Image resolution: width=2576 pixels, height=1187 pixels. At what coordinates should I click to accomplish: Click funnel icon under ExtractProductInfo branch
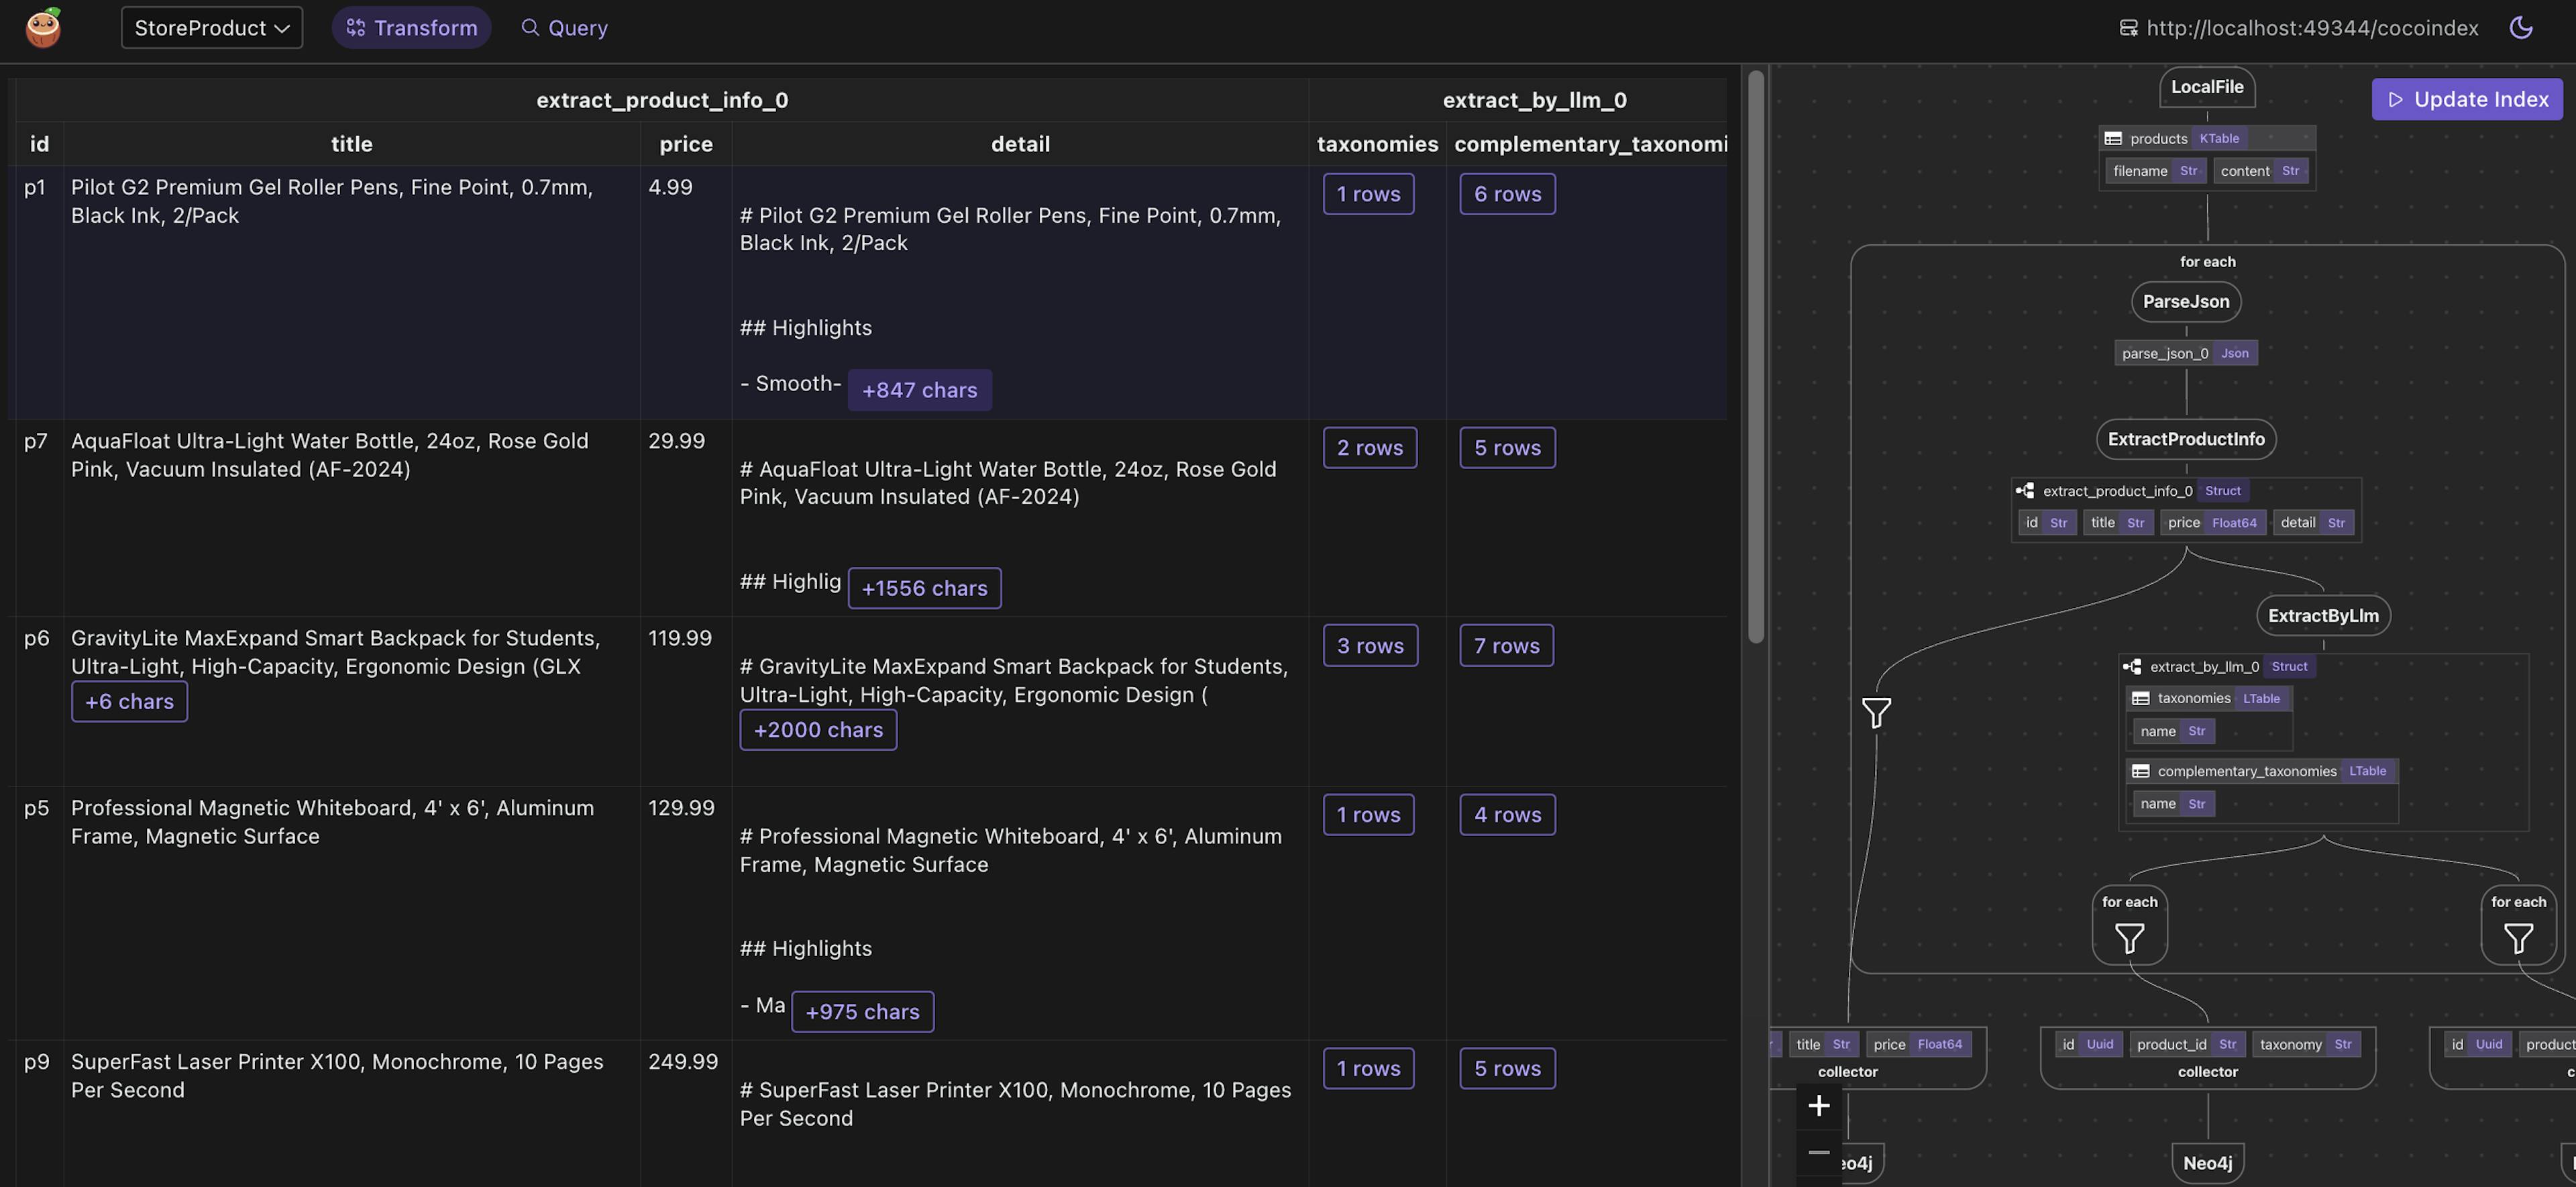click(x=1876, y=713)
